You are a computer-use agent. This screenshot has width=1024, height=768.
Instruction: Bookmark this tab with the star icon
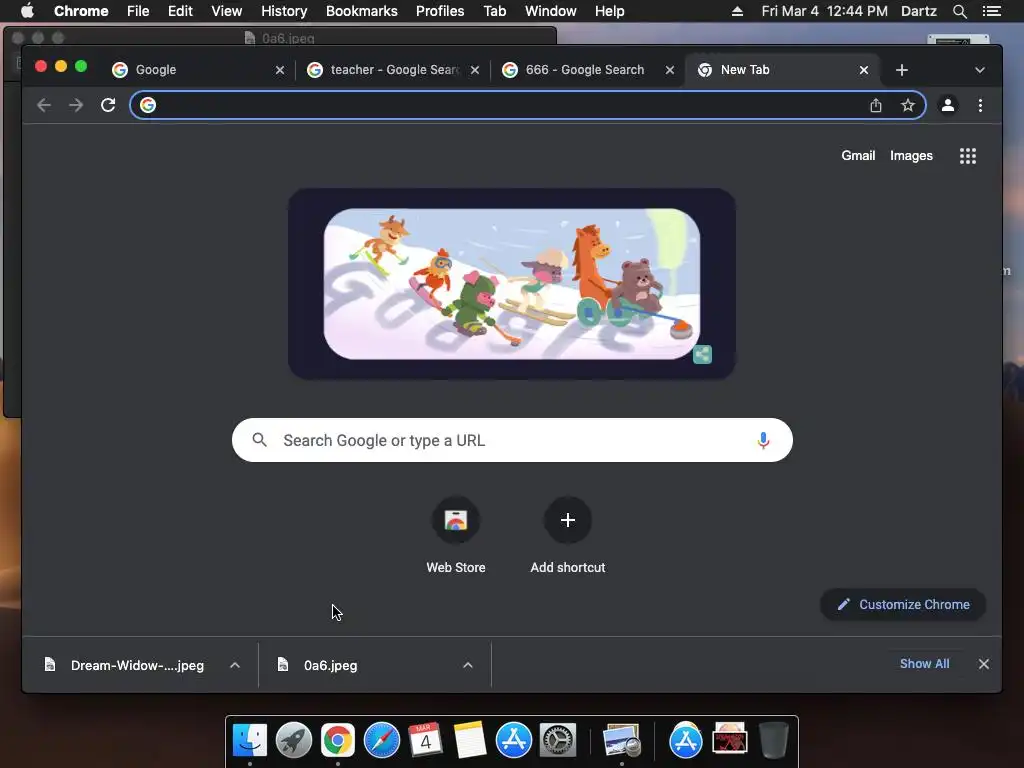(908, 105)
